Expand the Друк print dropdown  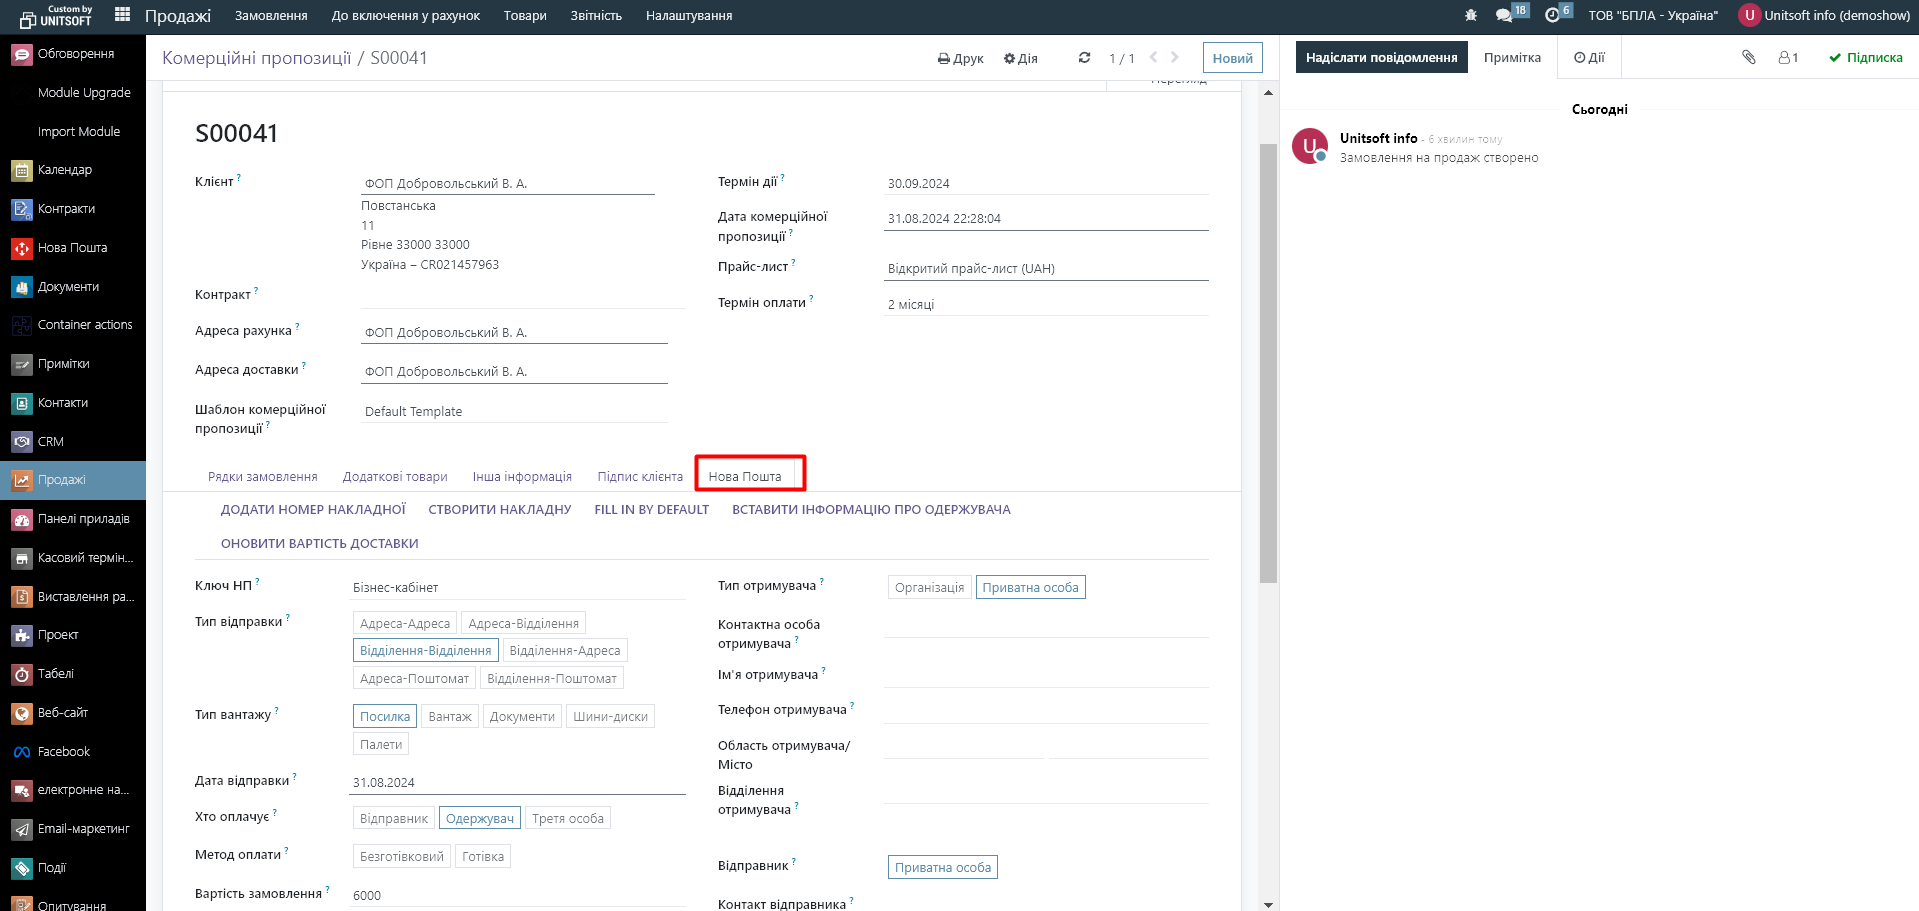[x=960, y=59]
